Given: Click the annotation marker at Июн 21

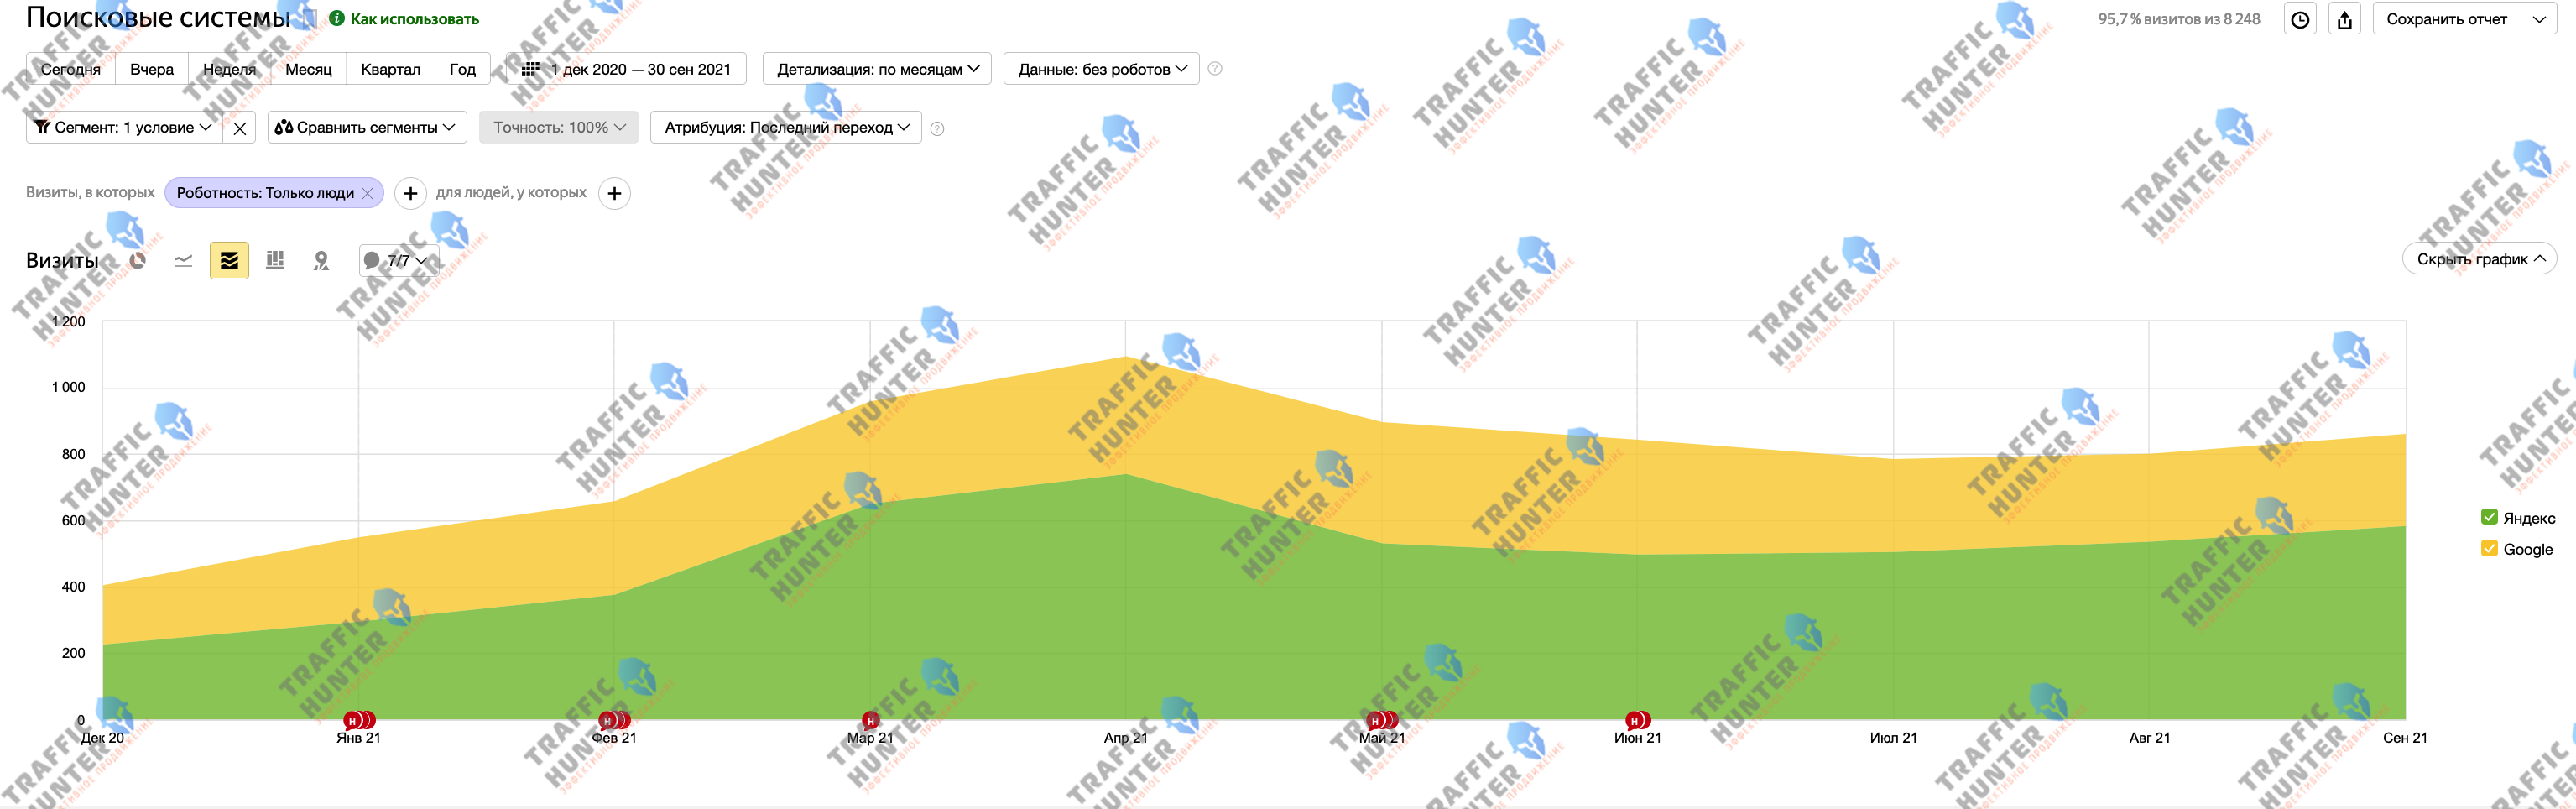Looking at the screenshot, I should 1637,720.
